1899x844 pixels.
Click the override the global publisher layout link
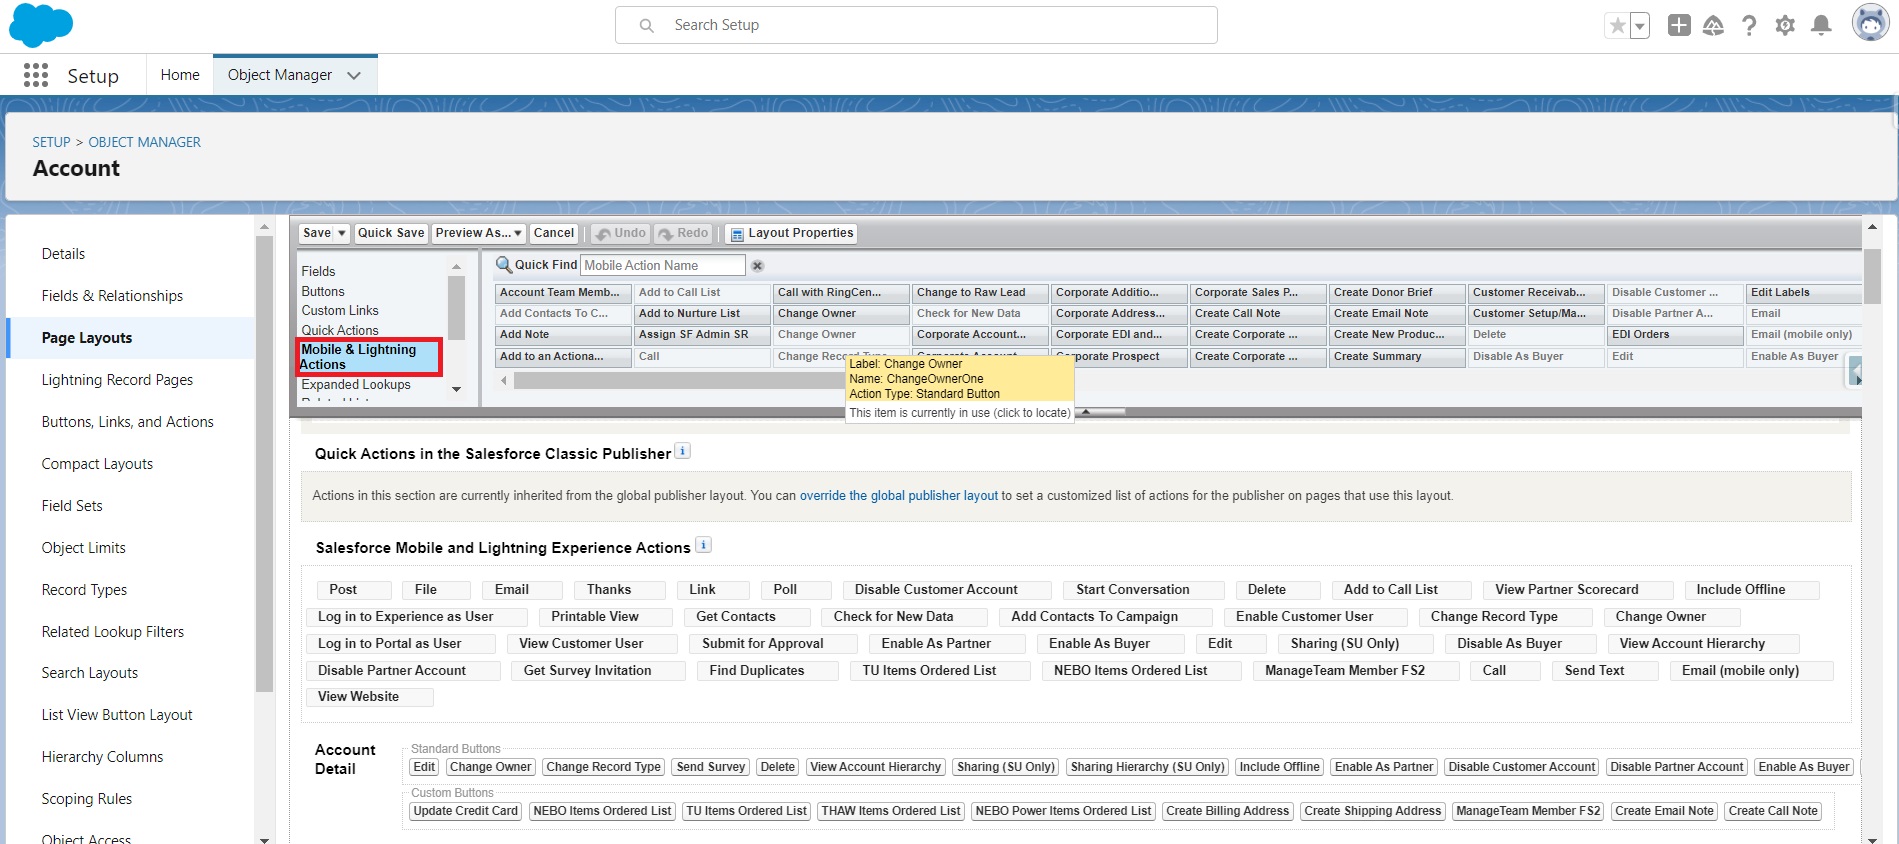click(899, 496)
